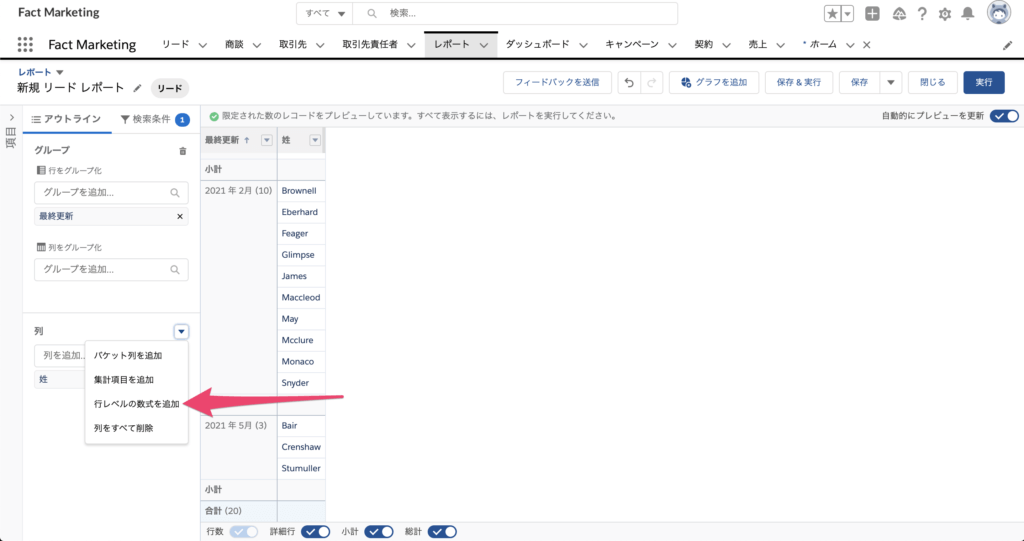Open the 取引先 tab dropdown chevron
This screenshot has width=1024, height=541.
coord(320,45)
